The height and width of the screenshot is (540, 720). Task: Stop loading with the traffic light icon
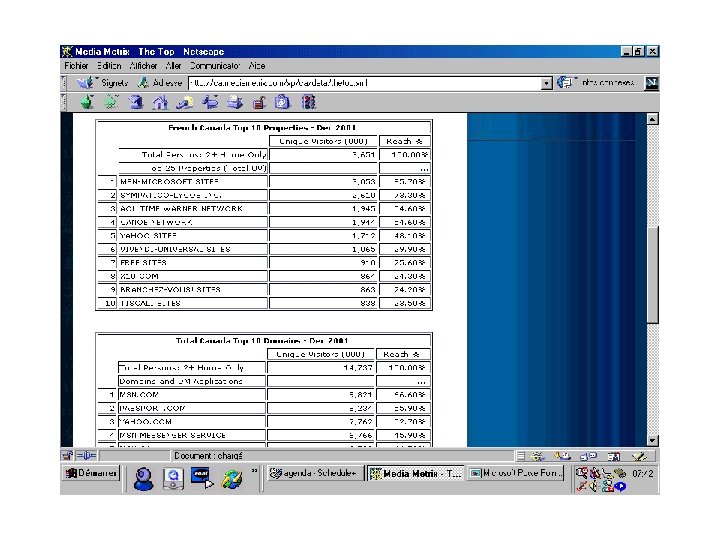(309, 102)
